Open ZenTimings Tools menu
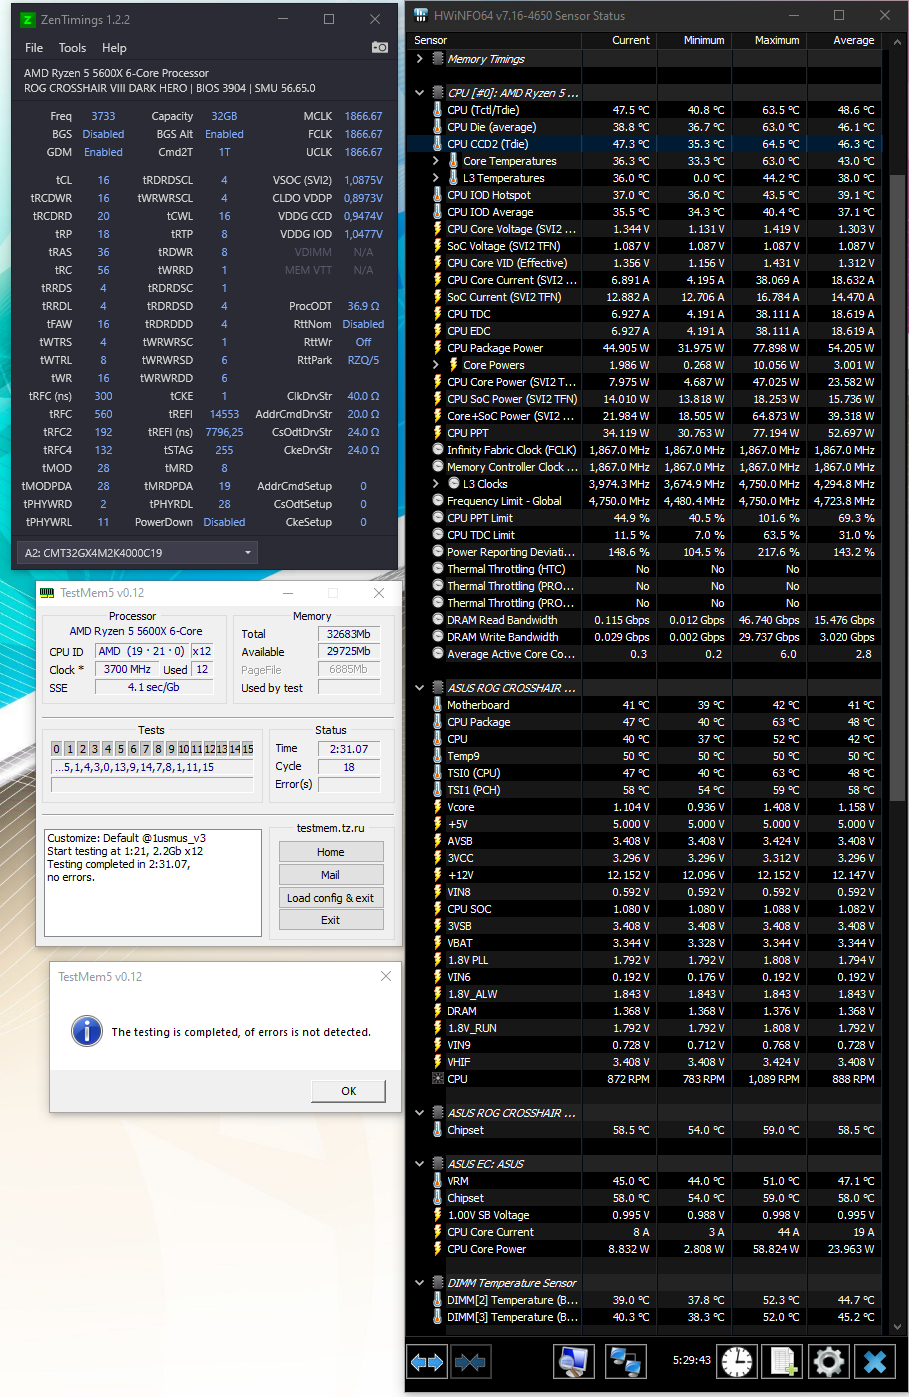Screen dimensions: 909x1397 [72, 47]
